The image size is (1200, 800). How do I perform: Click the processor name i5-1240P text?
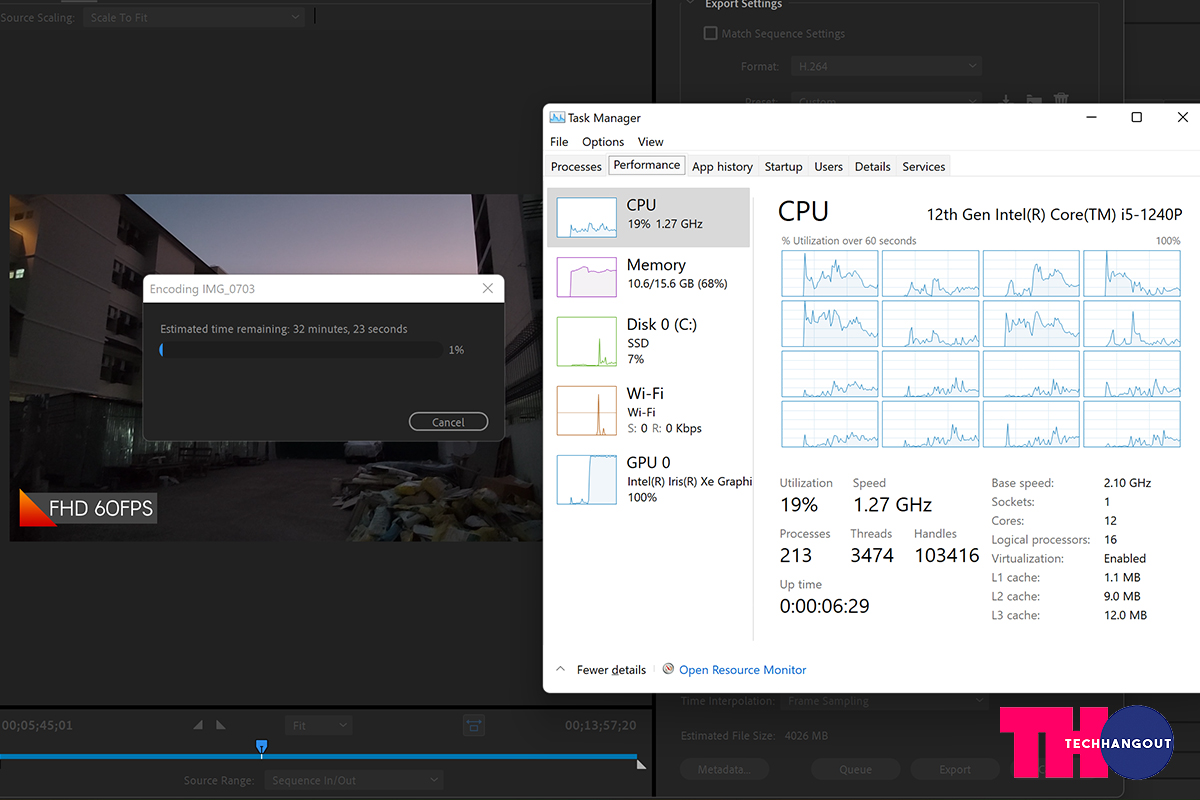(x=1054, y=214)
